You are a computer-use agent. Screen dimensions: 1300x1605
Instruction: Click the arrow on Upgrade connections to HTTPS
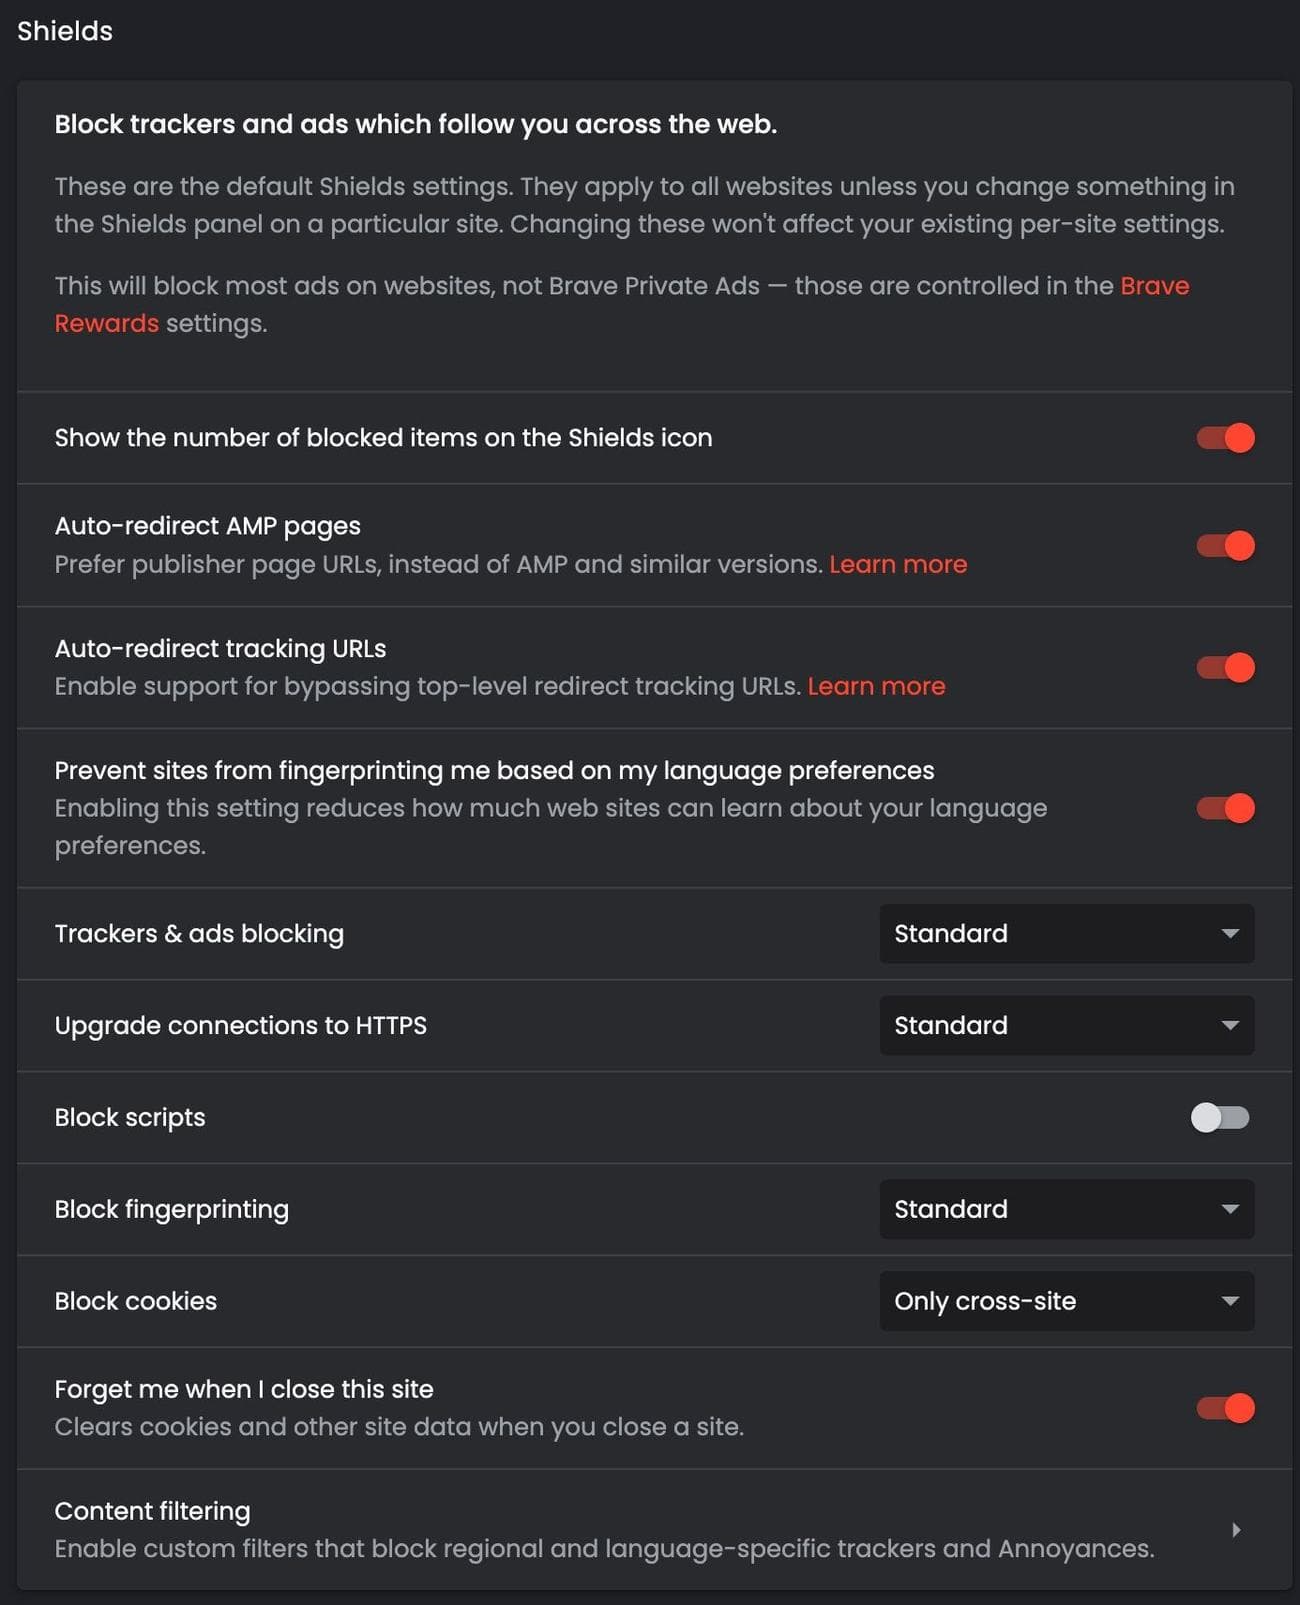1229,1025
